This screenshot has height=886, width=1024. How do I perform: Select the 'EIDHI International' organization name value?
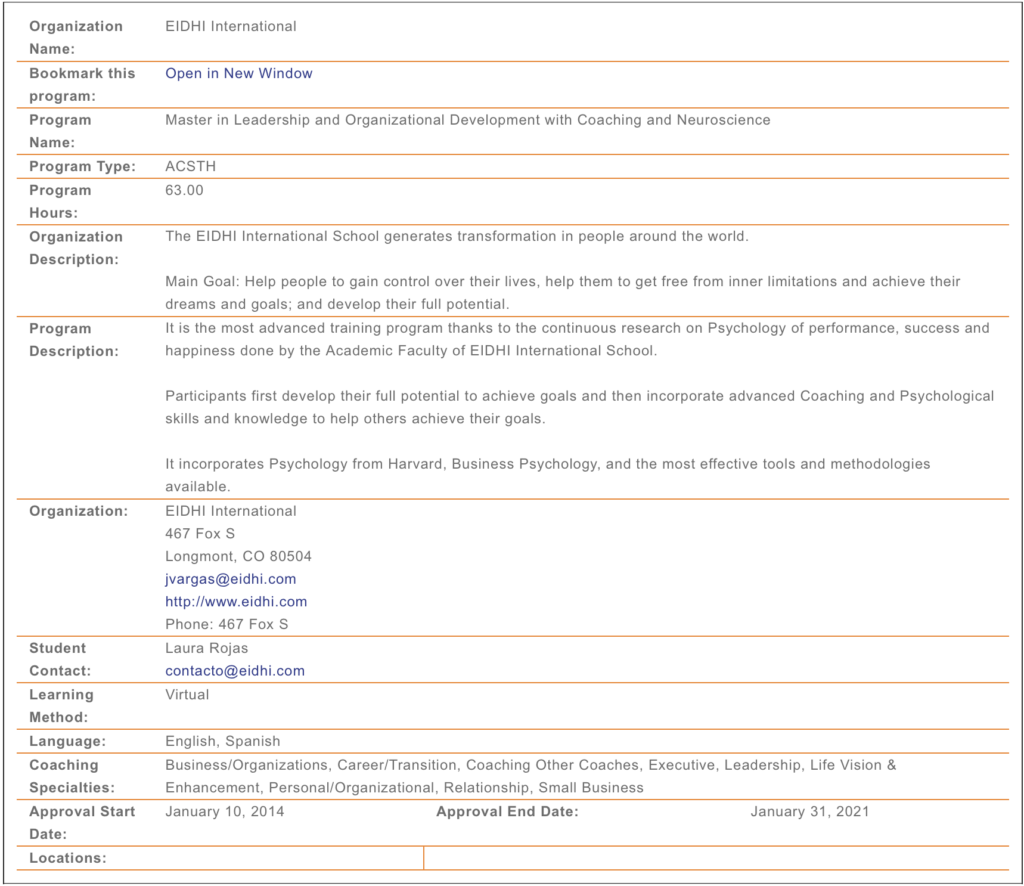click(231, 26)
